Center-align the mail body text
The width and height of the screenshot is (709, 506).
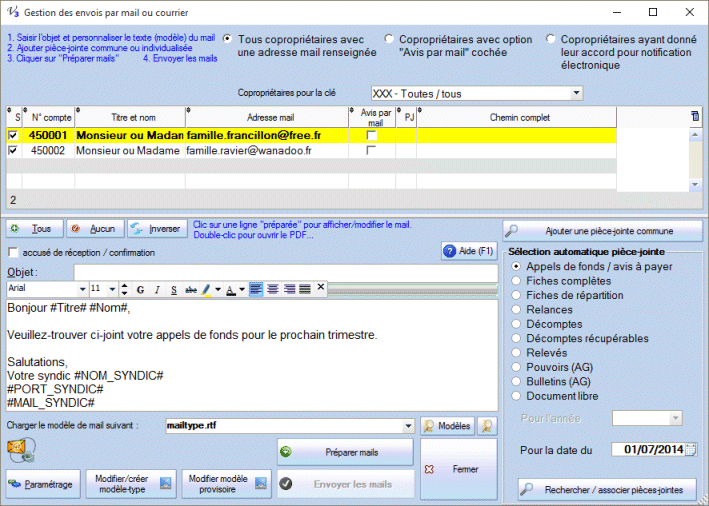click(272, 289)
